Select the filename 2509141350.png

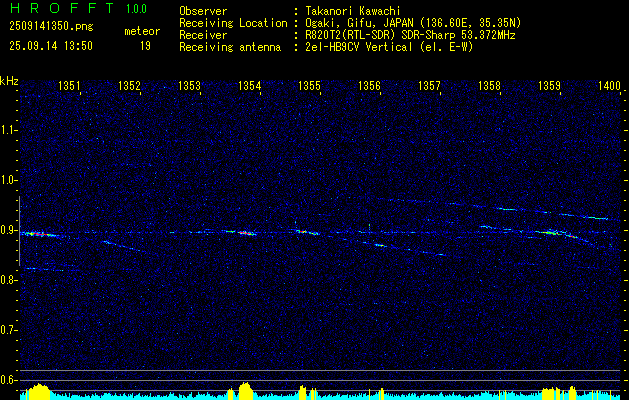click(51, 26)
